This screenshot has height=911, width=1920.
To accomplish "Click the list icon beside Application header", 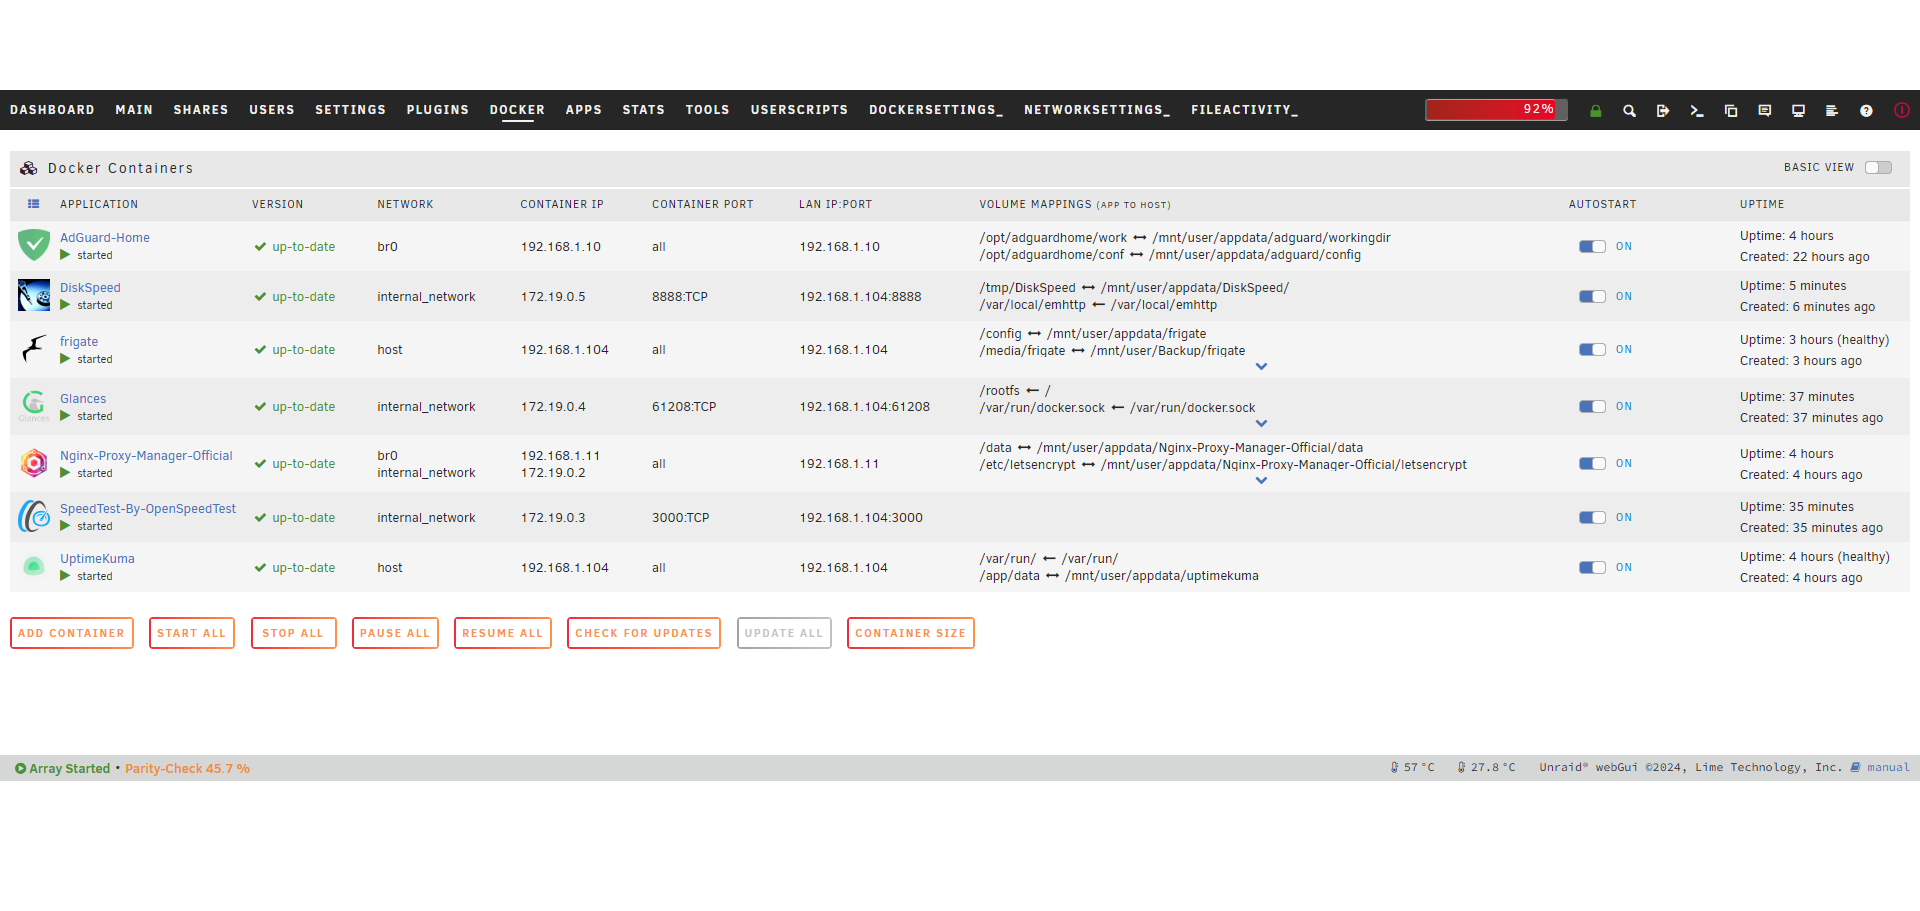I will (x=34, y=204).
